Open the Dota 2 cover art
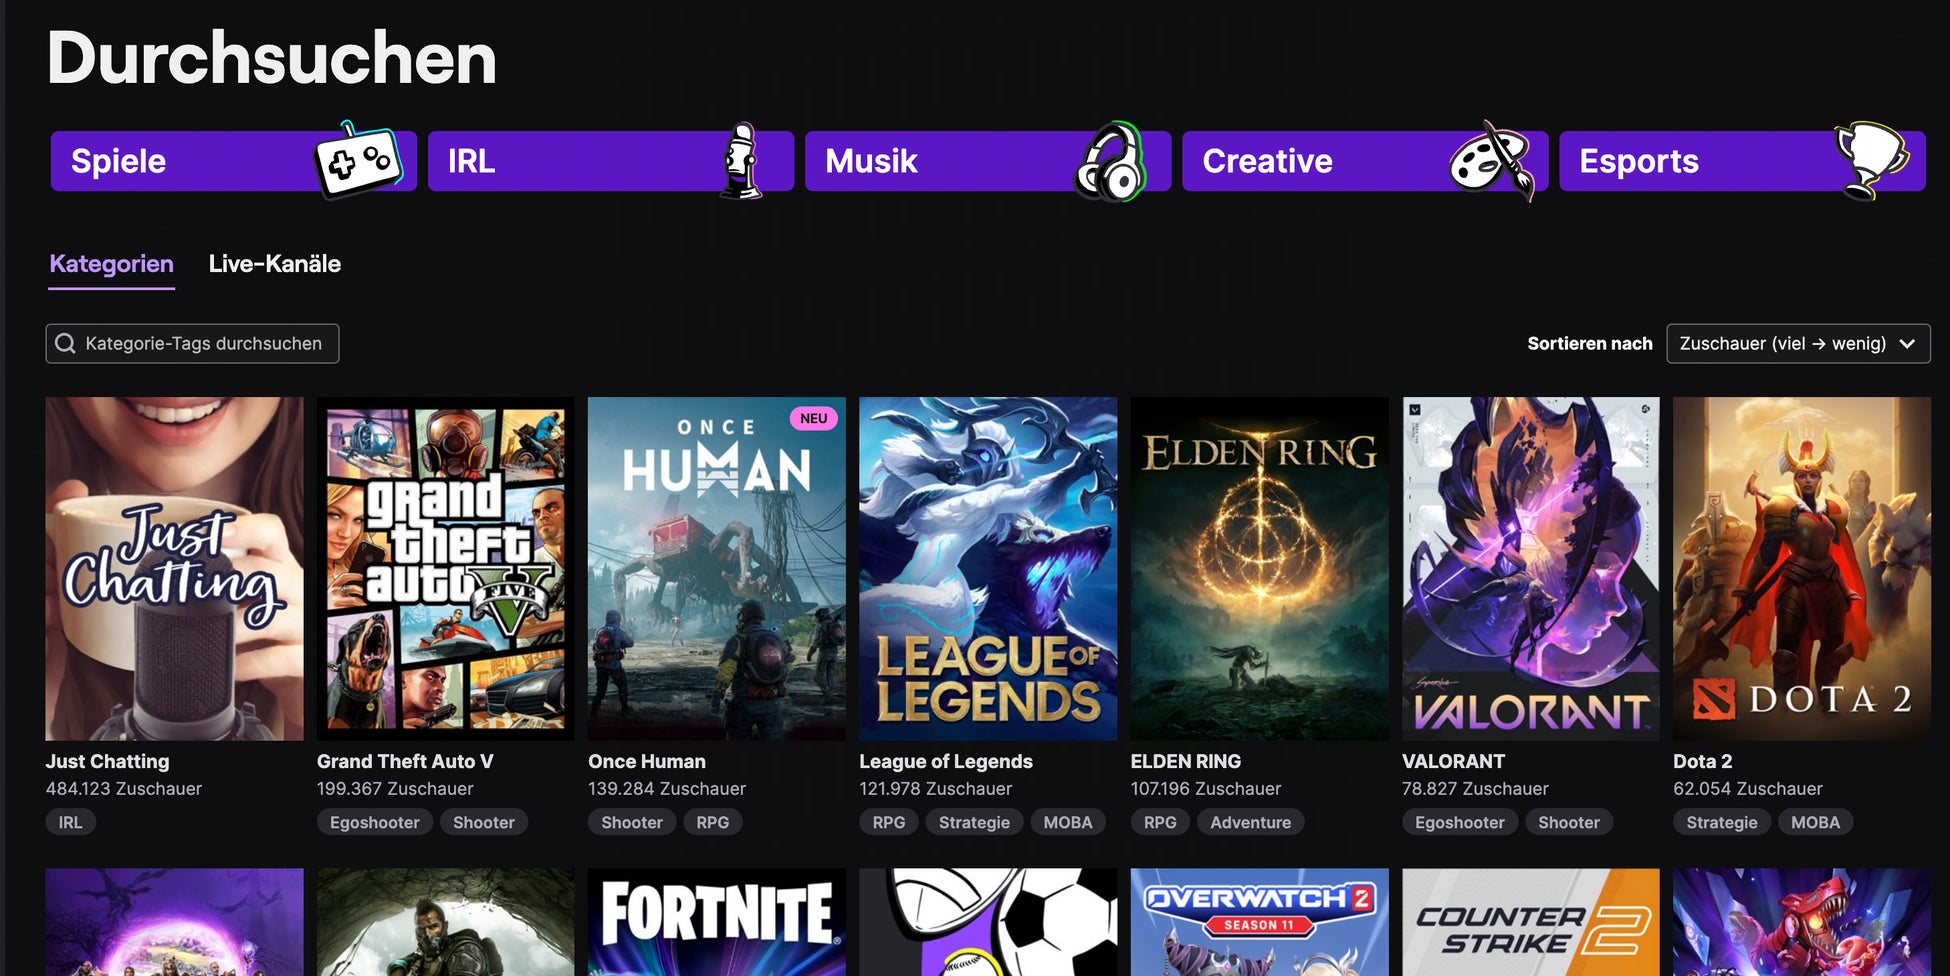Viewport: 1950px width, 976px height. pyautogui.click(x=1802, y=569)
